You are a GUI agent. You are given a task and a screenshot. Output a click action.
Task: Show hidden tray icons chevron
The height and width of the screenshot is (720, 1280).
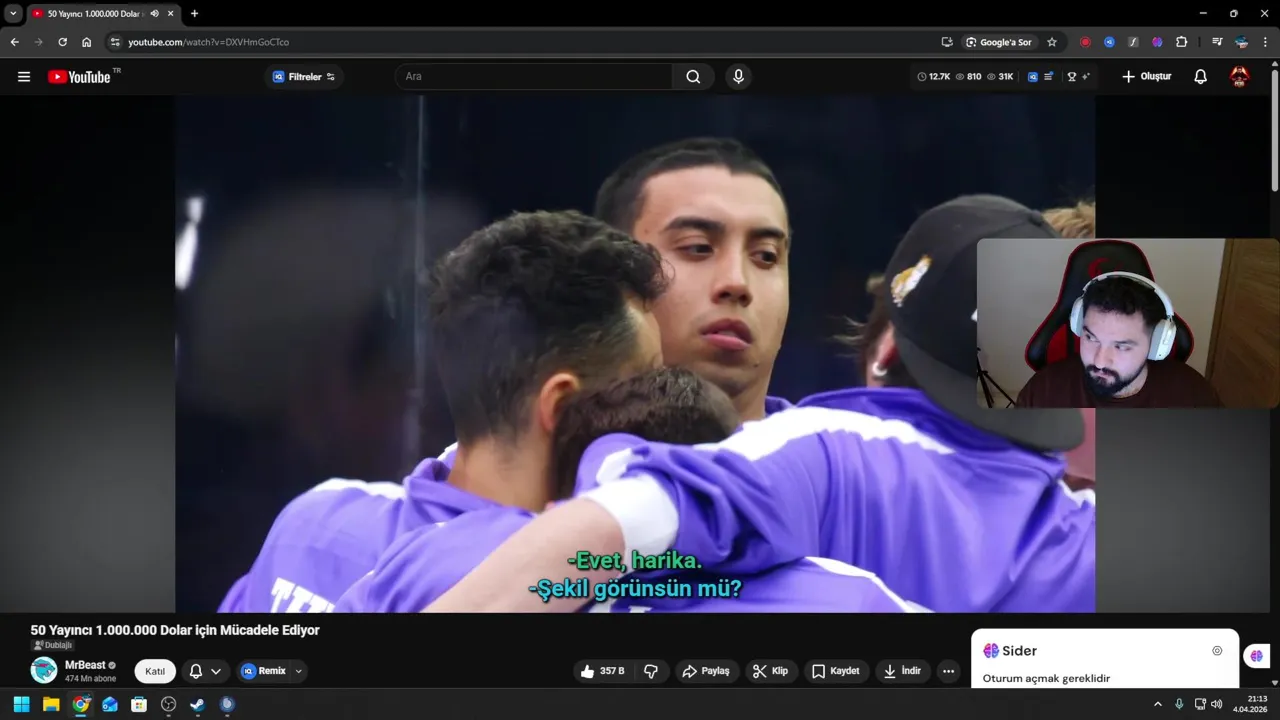point(1158,704)
